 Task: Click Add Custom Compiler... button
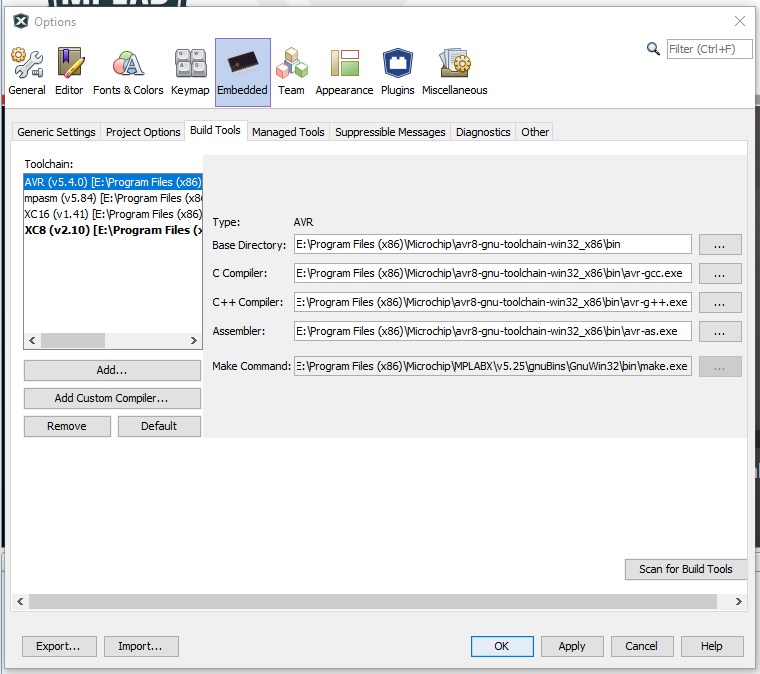point(112,398)
